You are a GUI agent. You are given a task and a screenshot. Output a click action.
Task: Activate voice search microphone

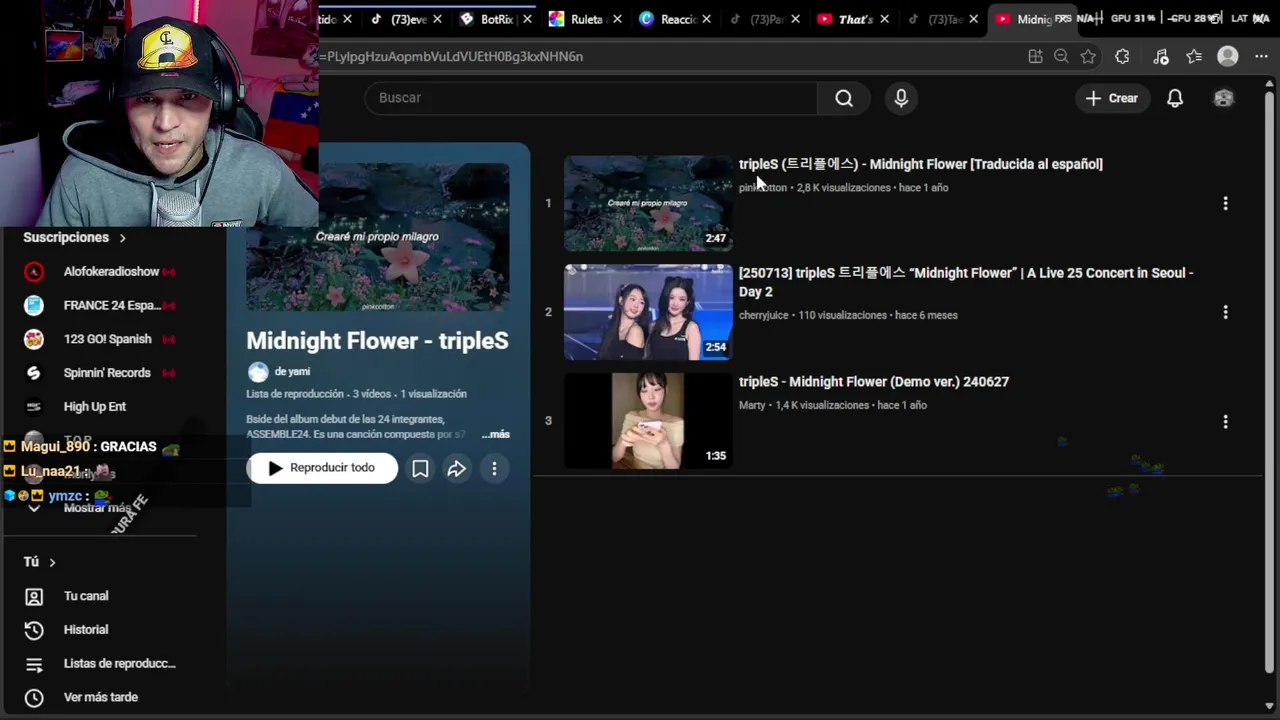click(901, 98)
